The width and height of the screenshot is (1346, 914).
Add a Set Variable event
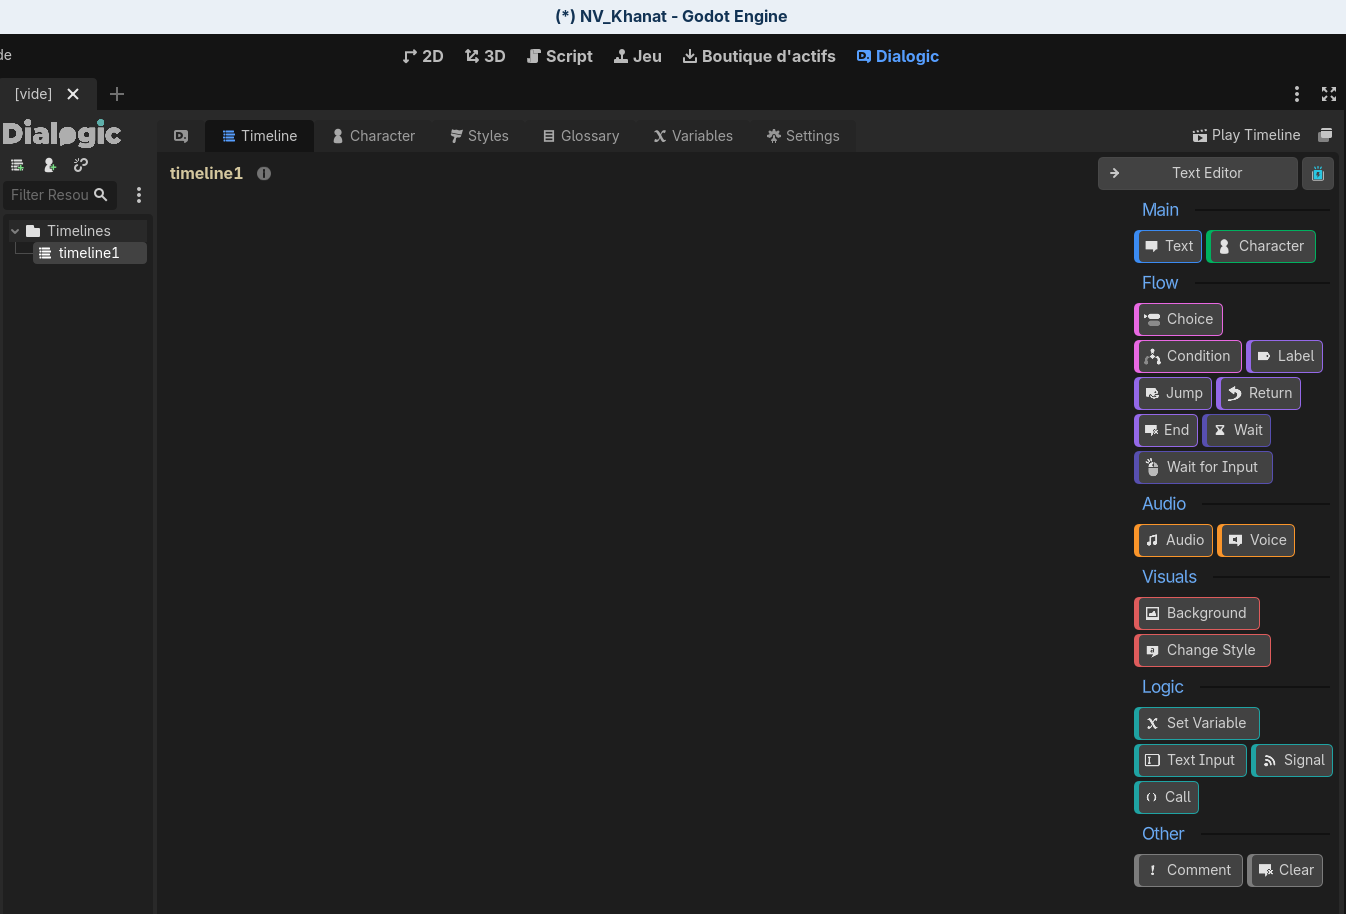pos(1197,723)
